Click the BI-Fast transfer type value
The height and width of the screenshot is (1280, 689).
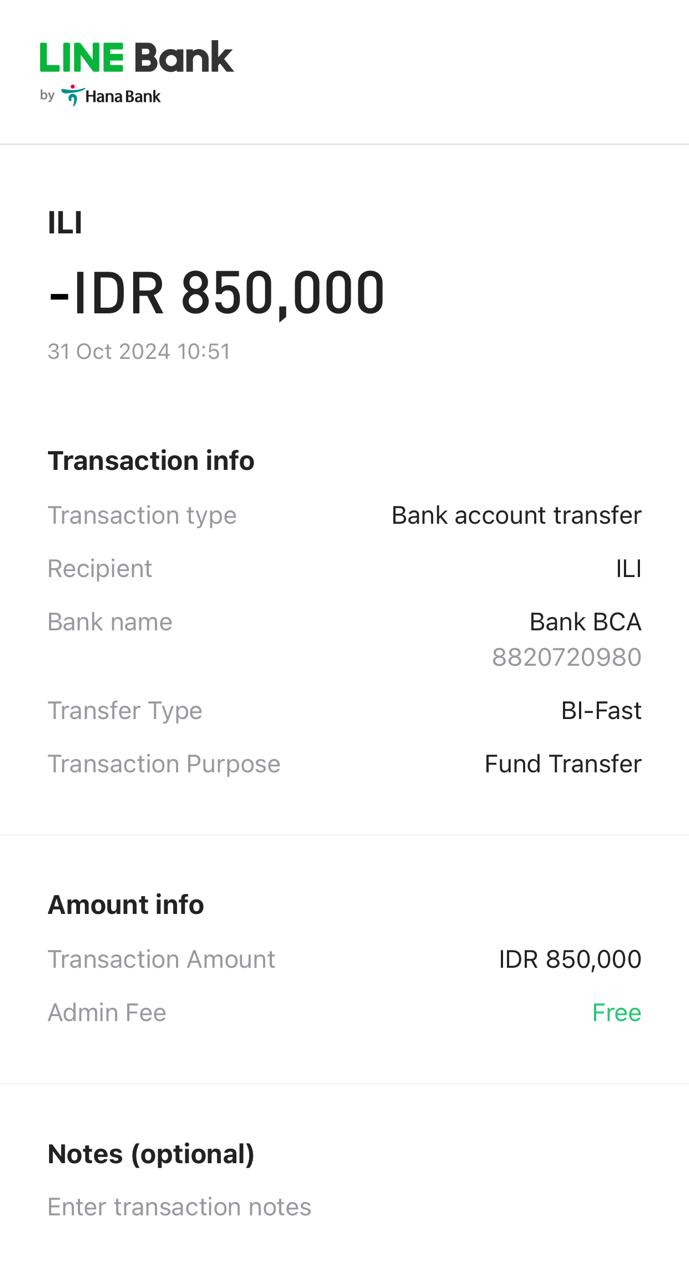[601, 711]
